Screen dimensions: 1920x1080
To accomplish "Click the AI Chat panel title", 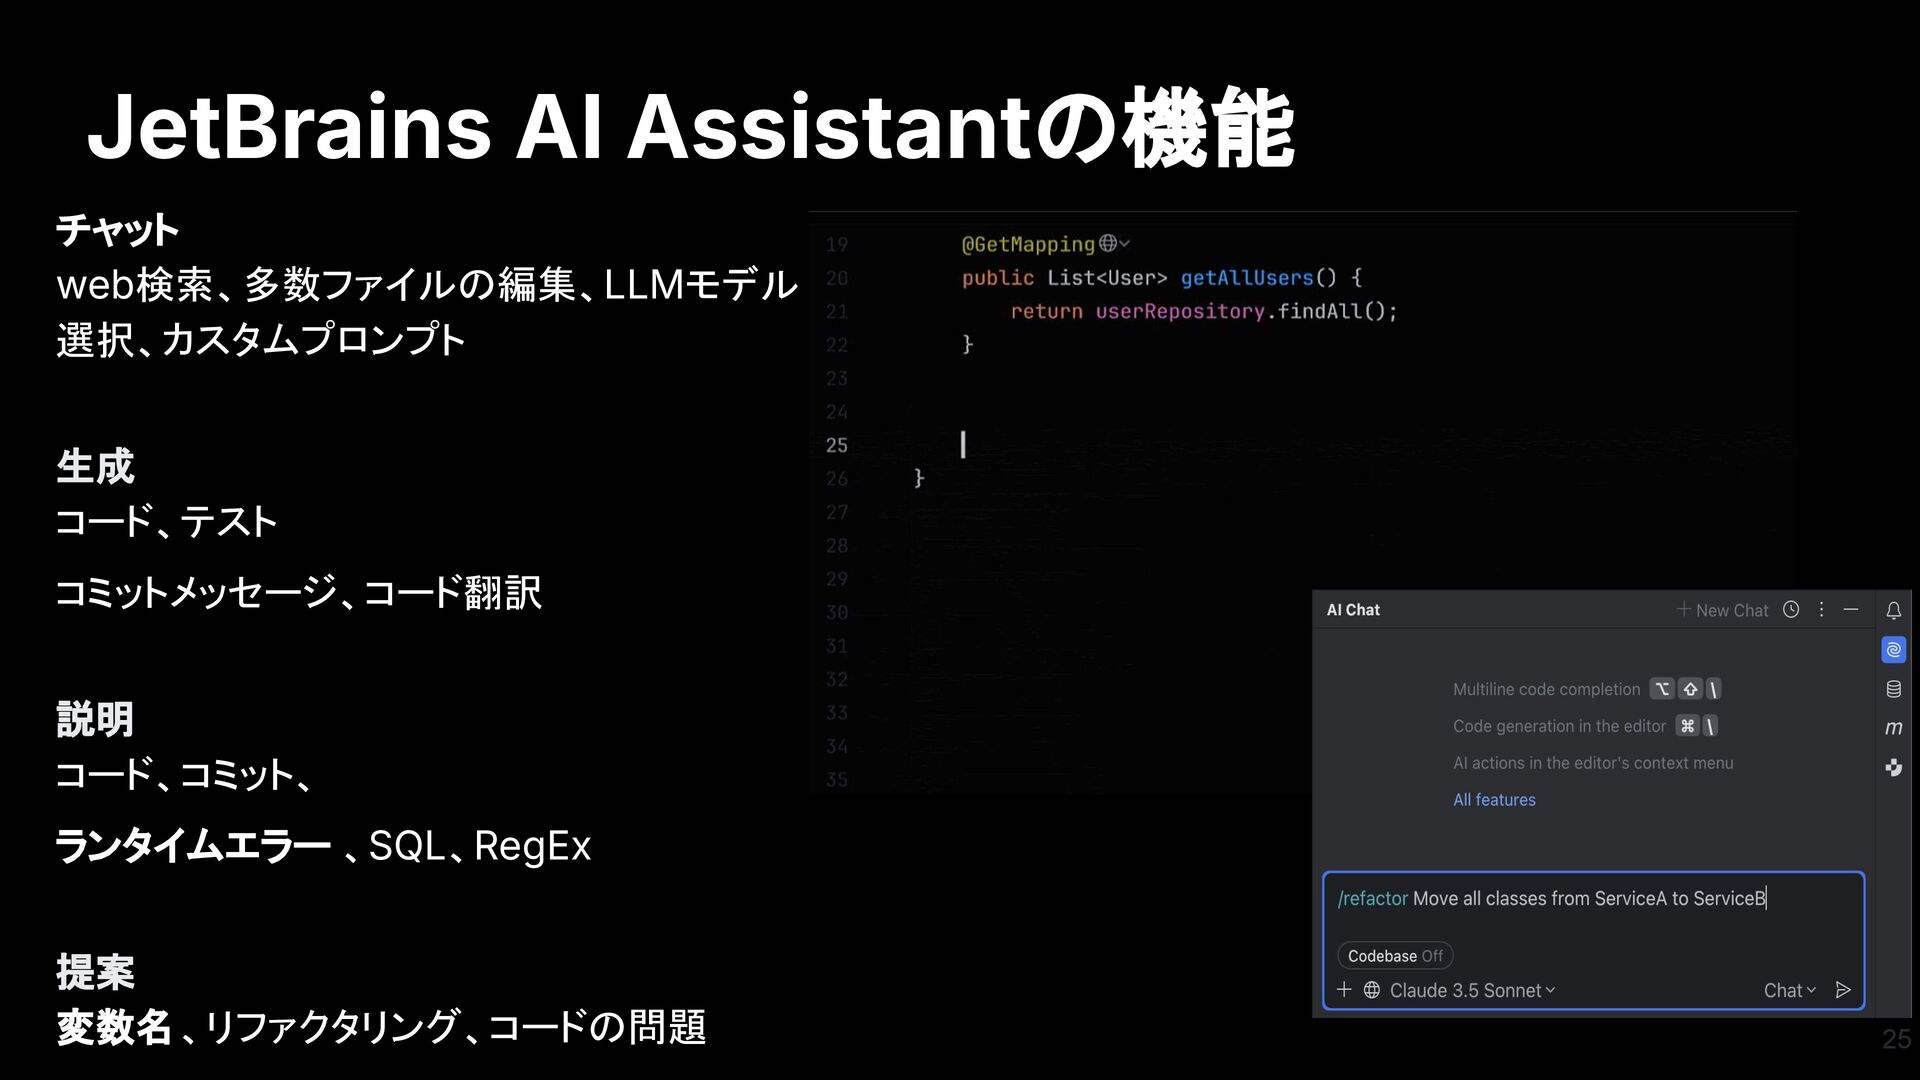I will click(x=1353, y=610).
